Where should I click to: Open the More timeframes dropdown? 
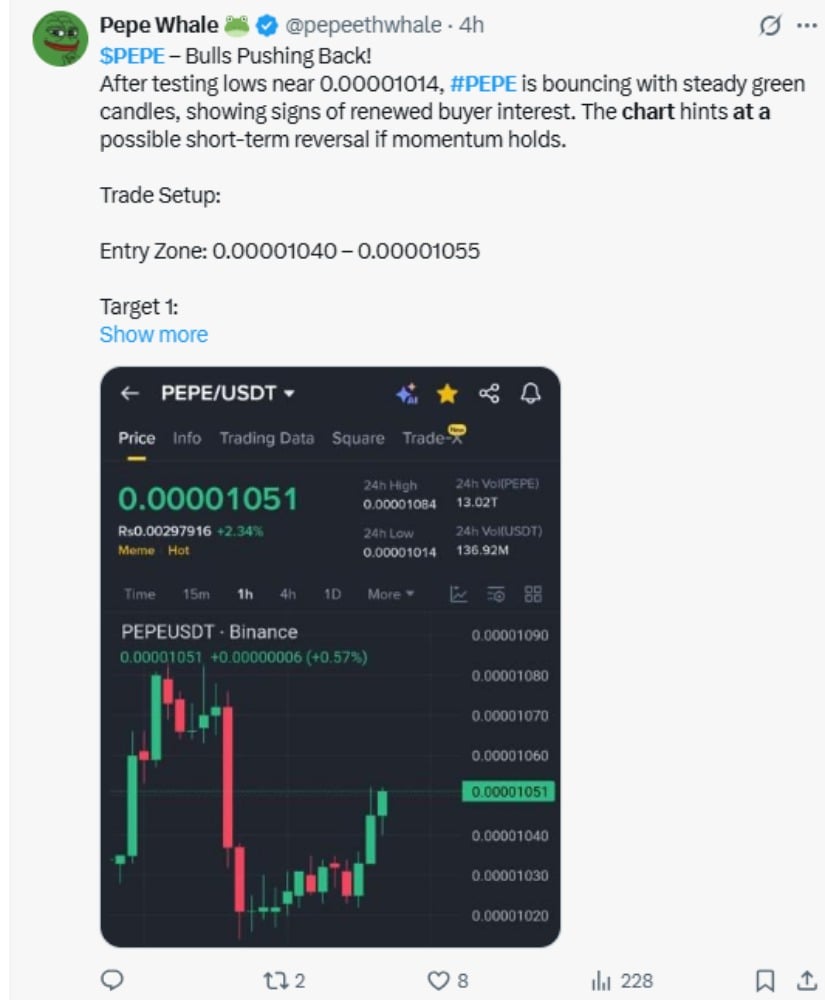coord(390,594)
